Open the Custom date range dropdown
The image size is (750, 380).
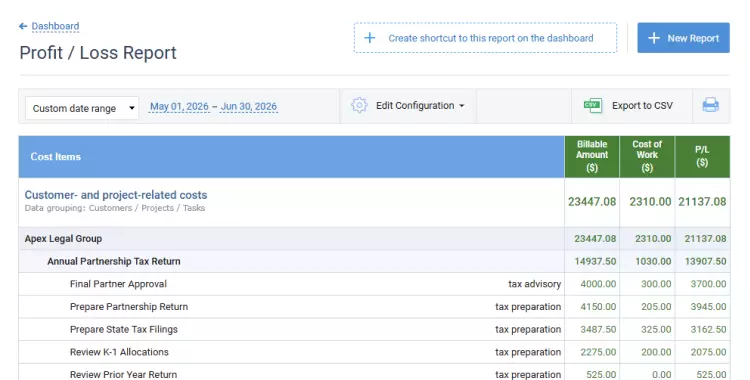coord(82,108)
